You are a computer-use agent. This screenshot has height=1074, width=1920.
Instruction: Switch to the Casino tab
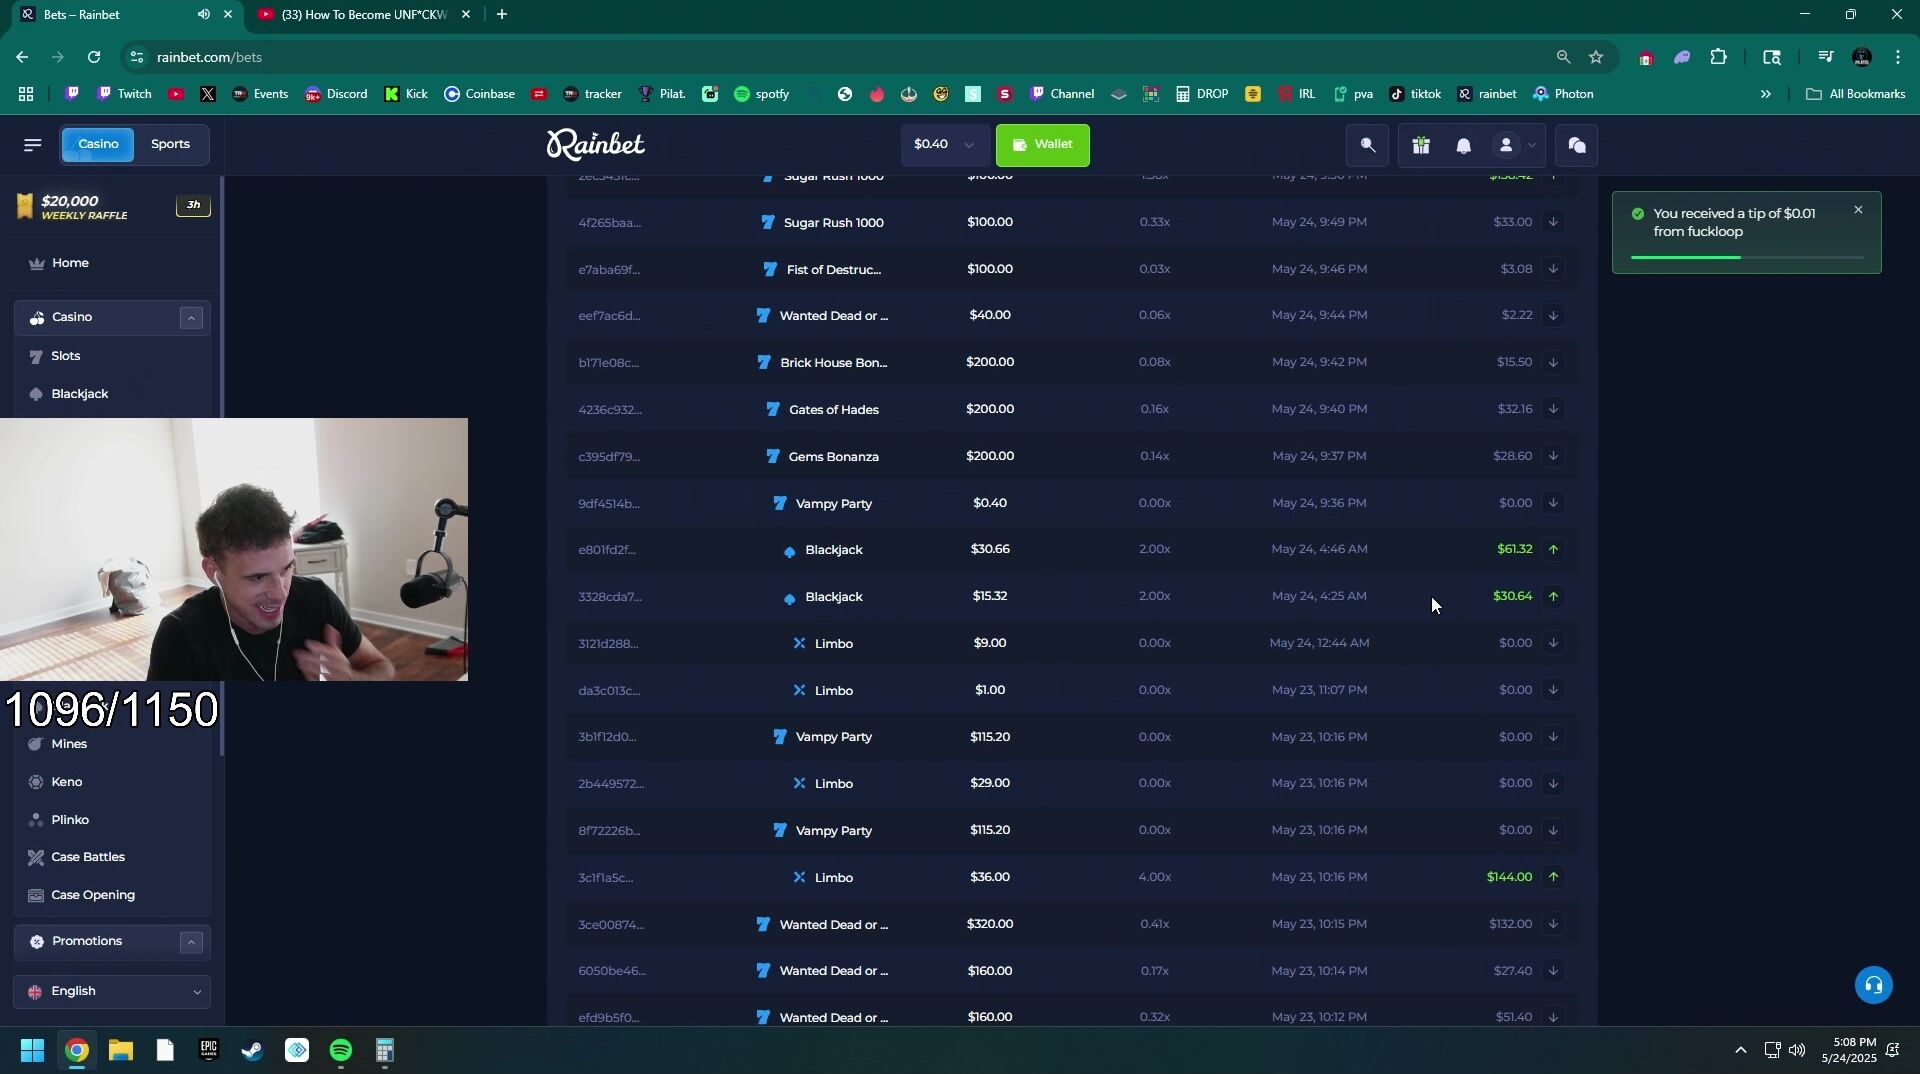[98, 144]
